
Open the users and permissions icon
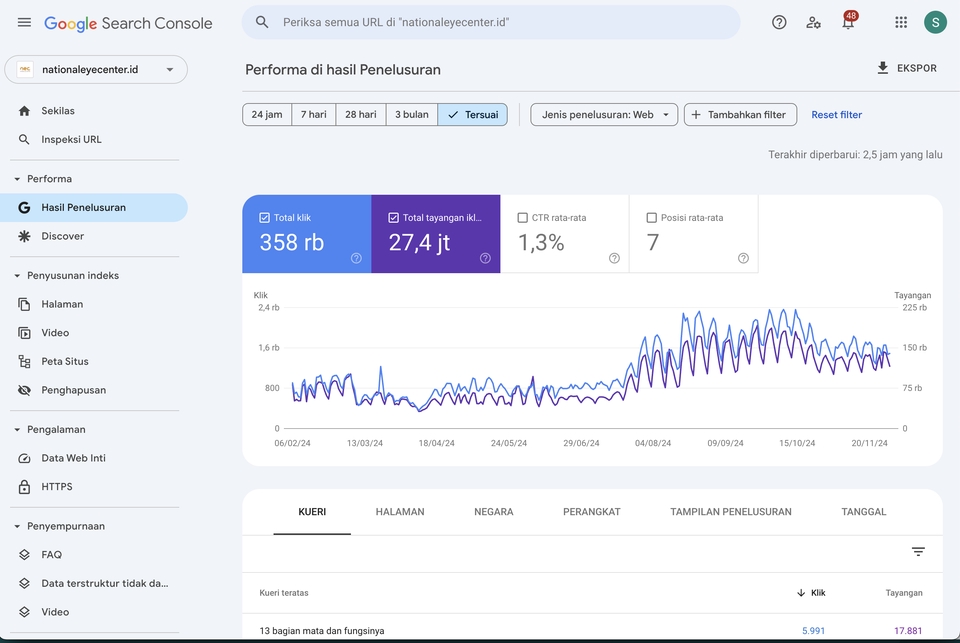[x=814, y=22]
